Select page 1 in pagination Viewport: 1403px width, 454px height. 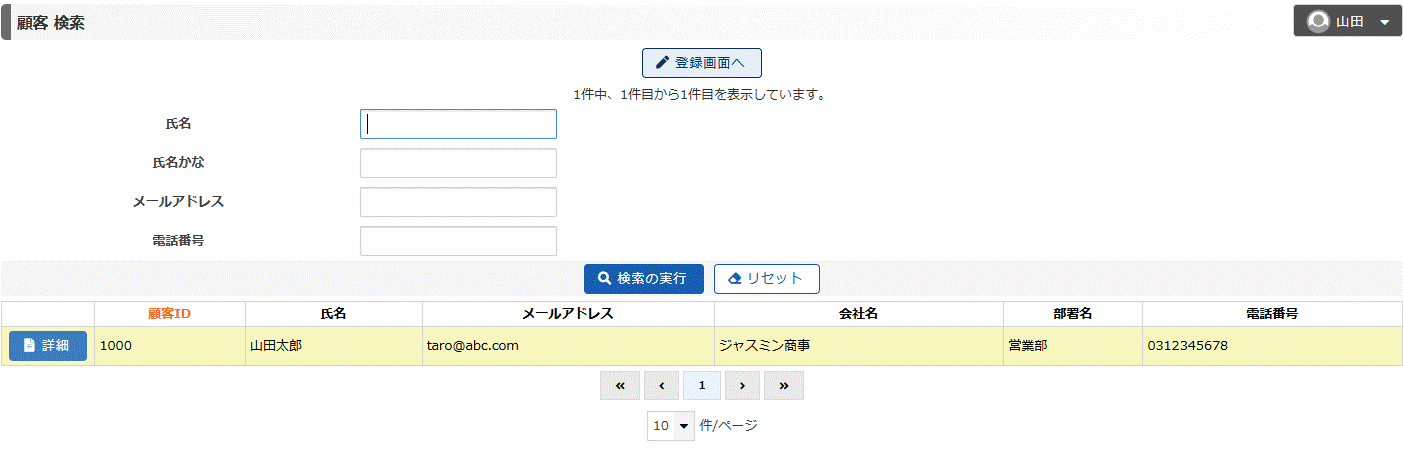point(702,385)
